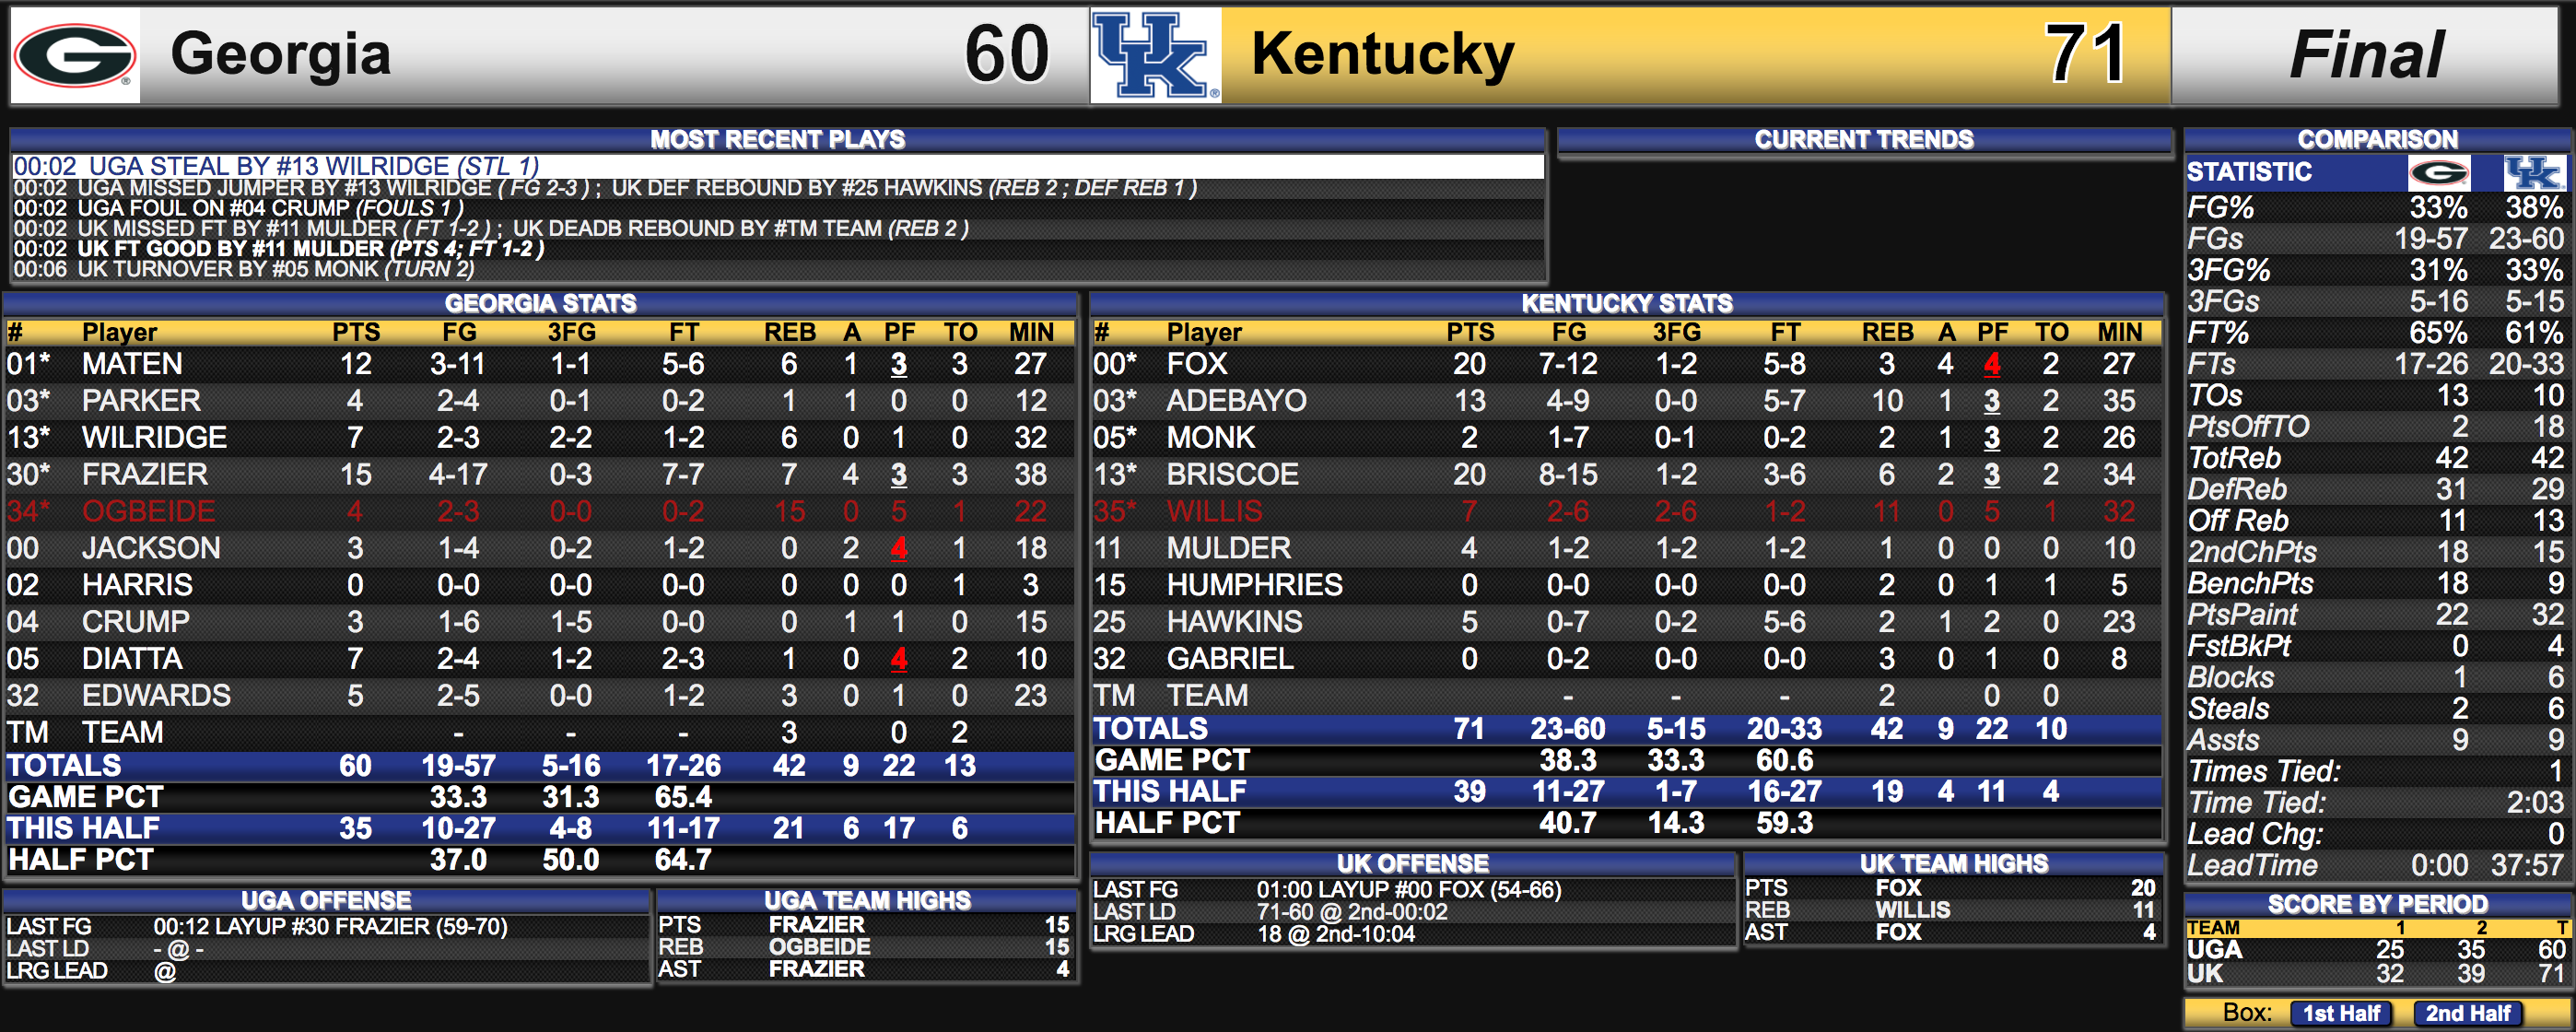Select the UGA row in Score By Period
The height and width of the screenshot is (1032, 2576).
click(2376, 949)
